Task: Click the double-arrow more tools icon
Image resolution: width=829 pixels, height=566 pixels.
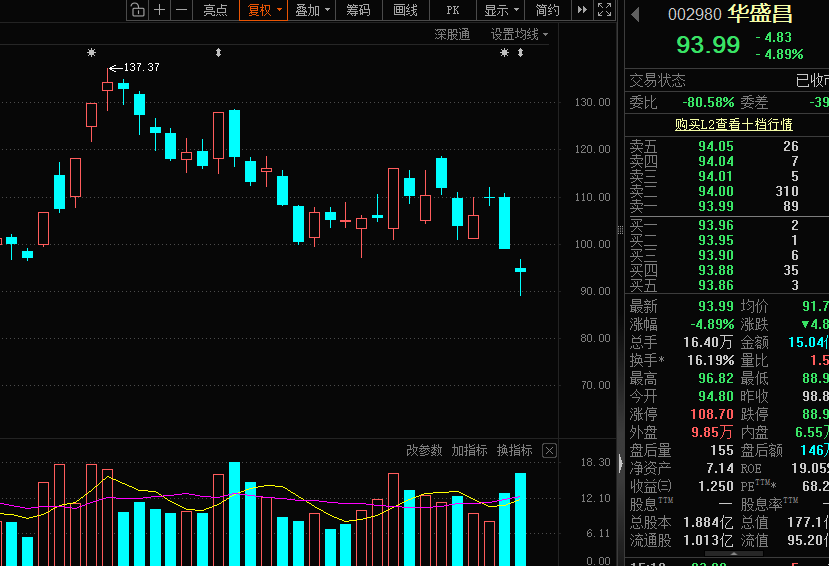Action: click(x=582, y=10)
